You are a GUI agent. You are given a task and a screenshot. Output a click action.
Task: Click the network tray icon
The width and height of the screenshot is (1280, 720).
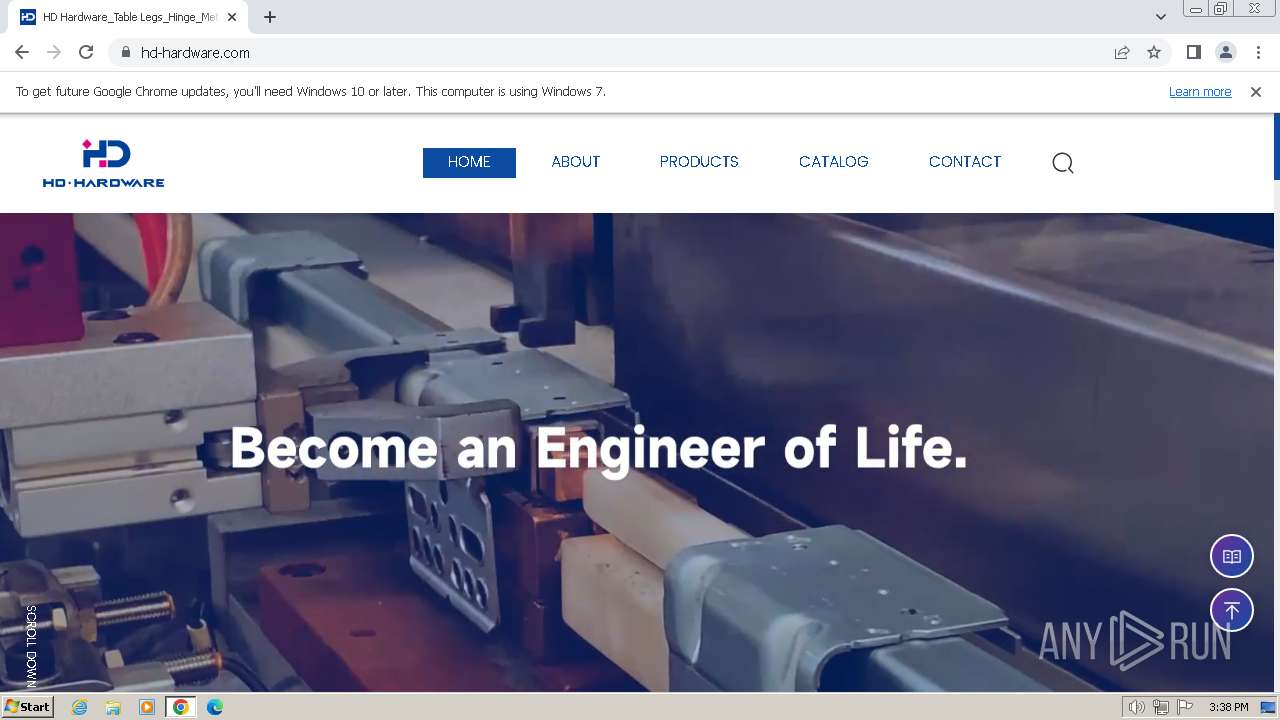pos(1161,707)
